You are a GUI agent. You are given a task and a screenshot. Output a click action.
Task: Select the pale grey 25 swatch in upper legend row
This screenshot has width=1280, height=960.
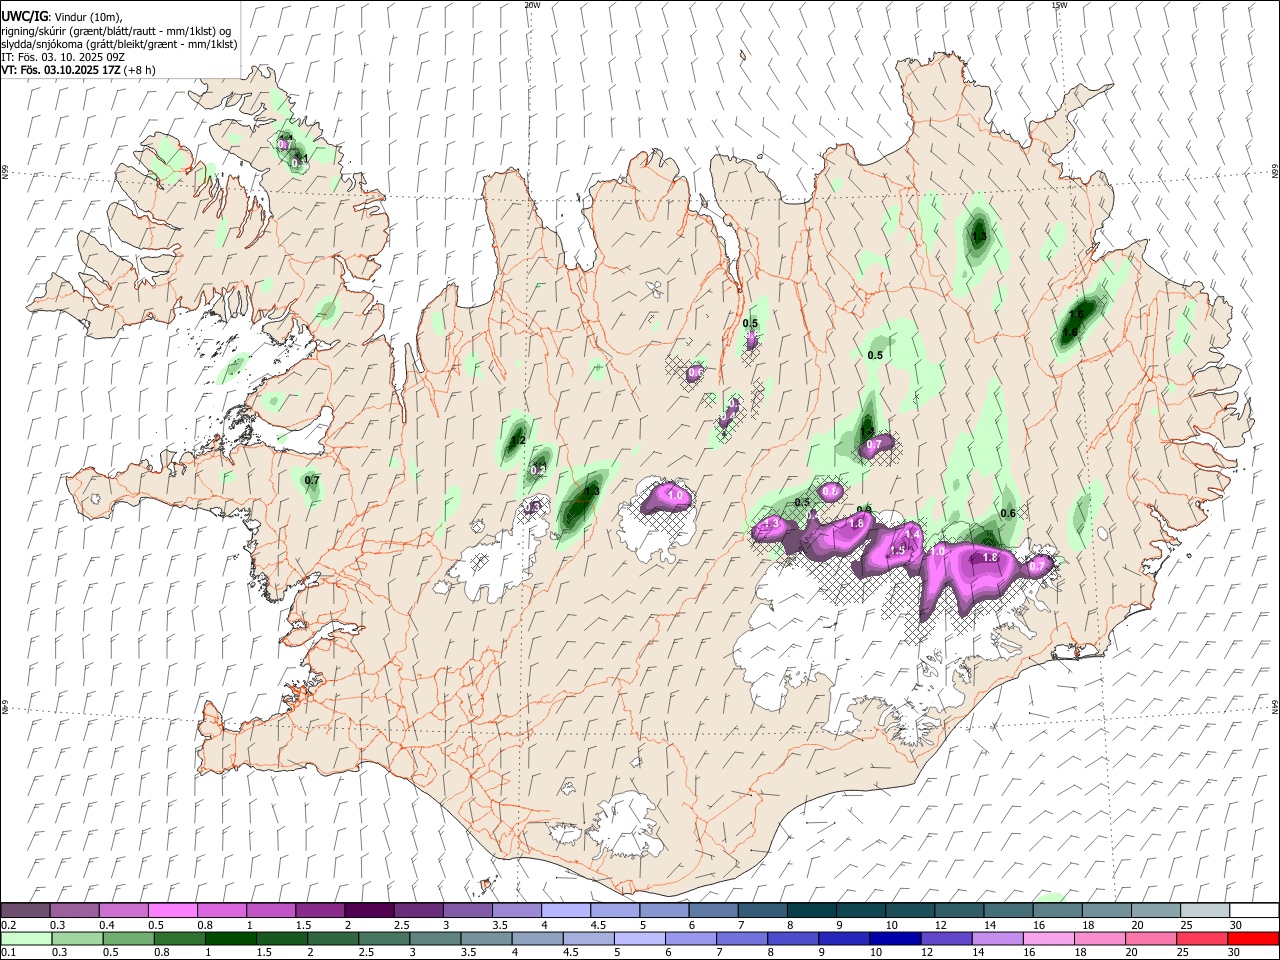coord(1204,911)
